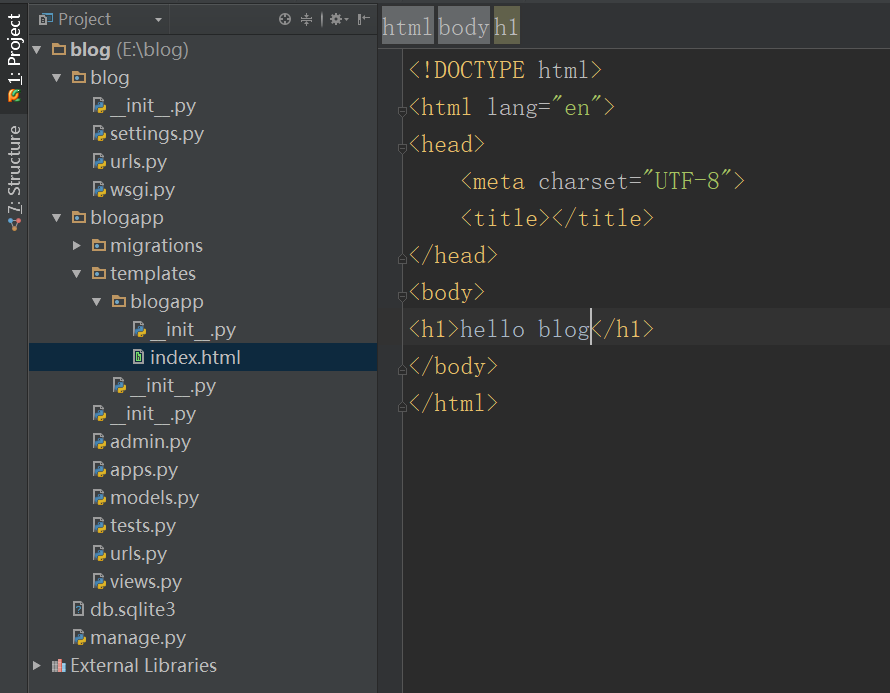890x693 pixels.
Task: Open the Project panel settings gear
Action: click(x=339, y=19)
